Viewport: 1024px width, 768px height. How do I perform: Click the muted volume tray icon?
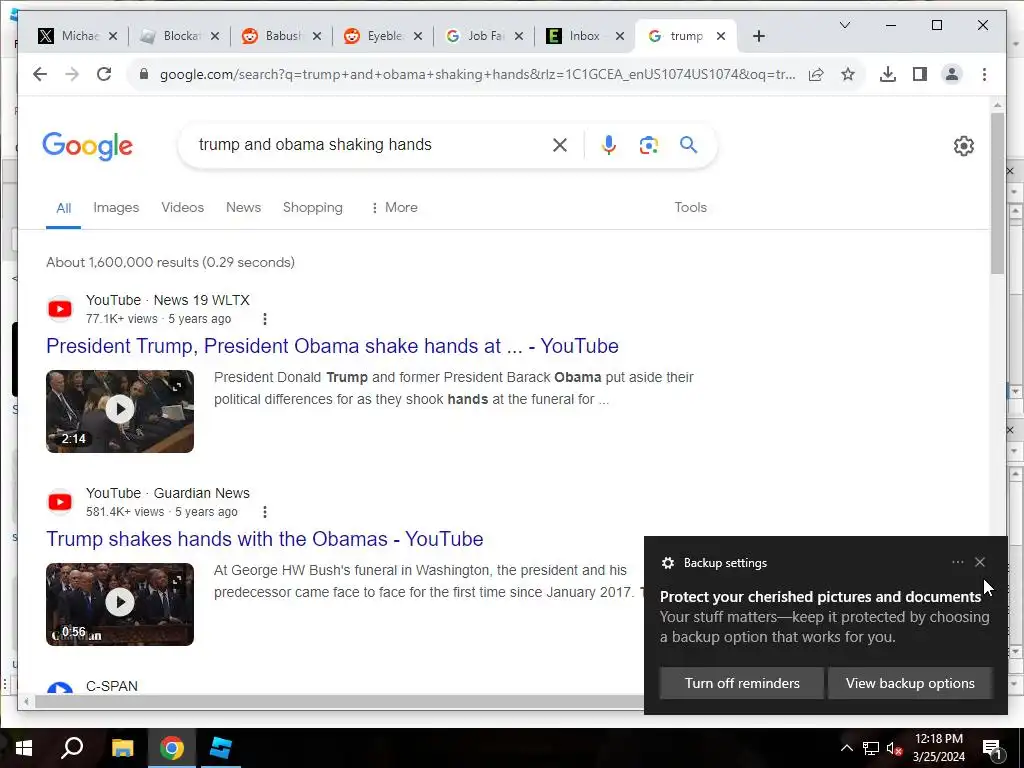coord(894,748)
